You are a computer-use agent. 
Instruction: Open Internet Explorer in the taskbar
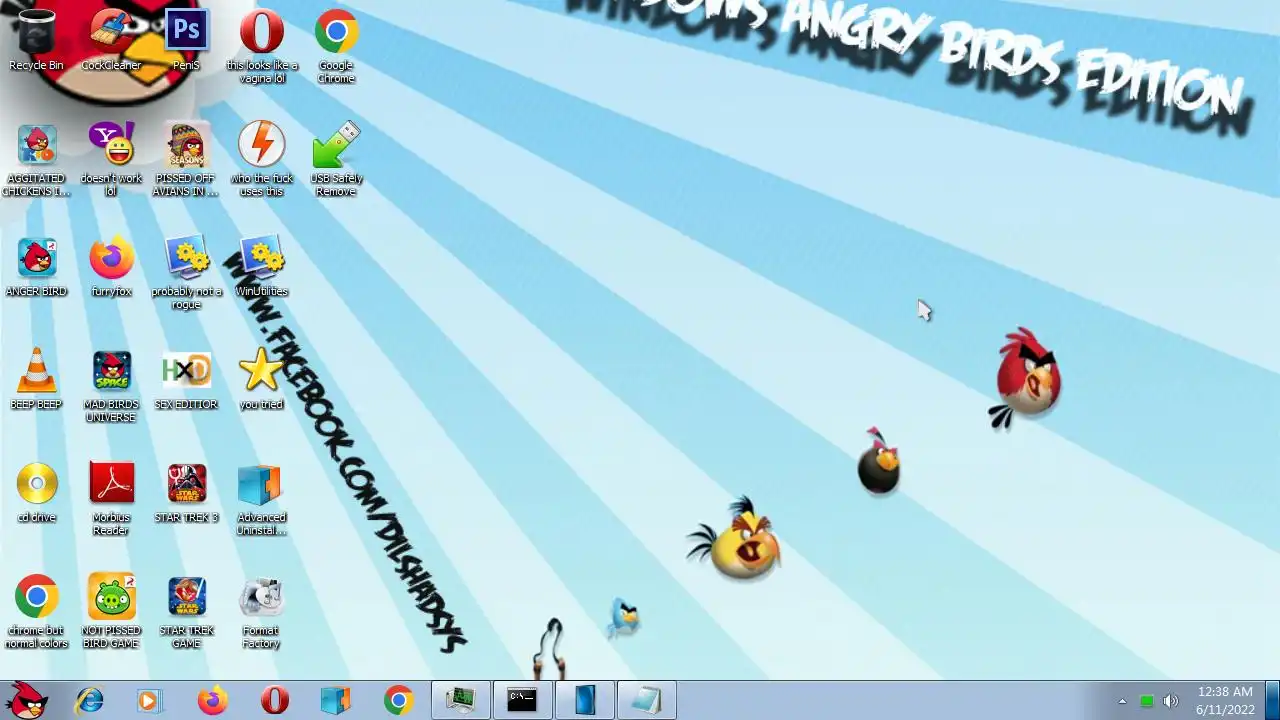[x=90, y=700]
